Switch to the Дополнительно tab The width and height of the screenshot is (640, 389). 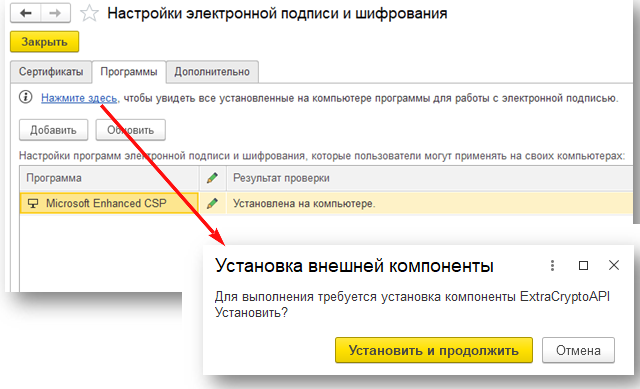(212, 72)
